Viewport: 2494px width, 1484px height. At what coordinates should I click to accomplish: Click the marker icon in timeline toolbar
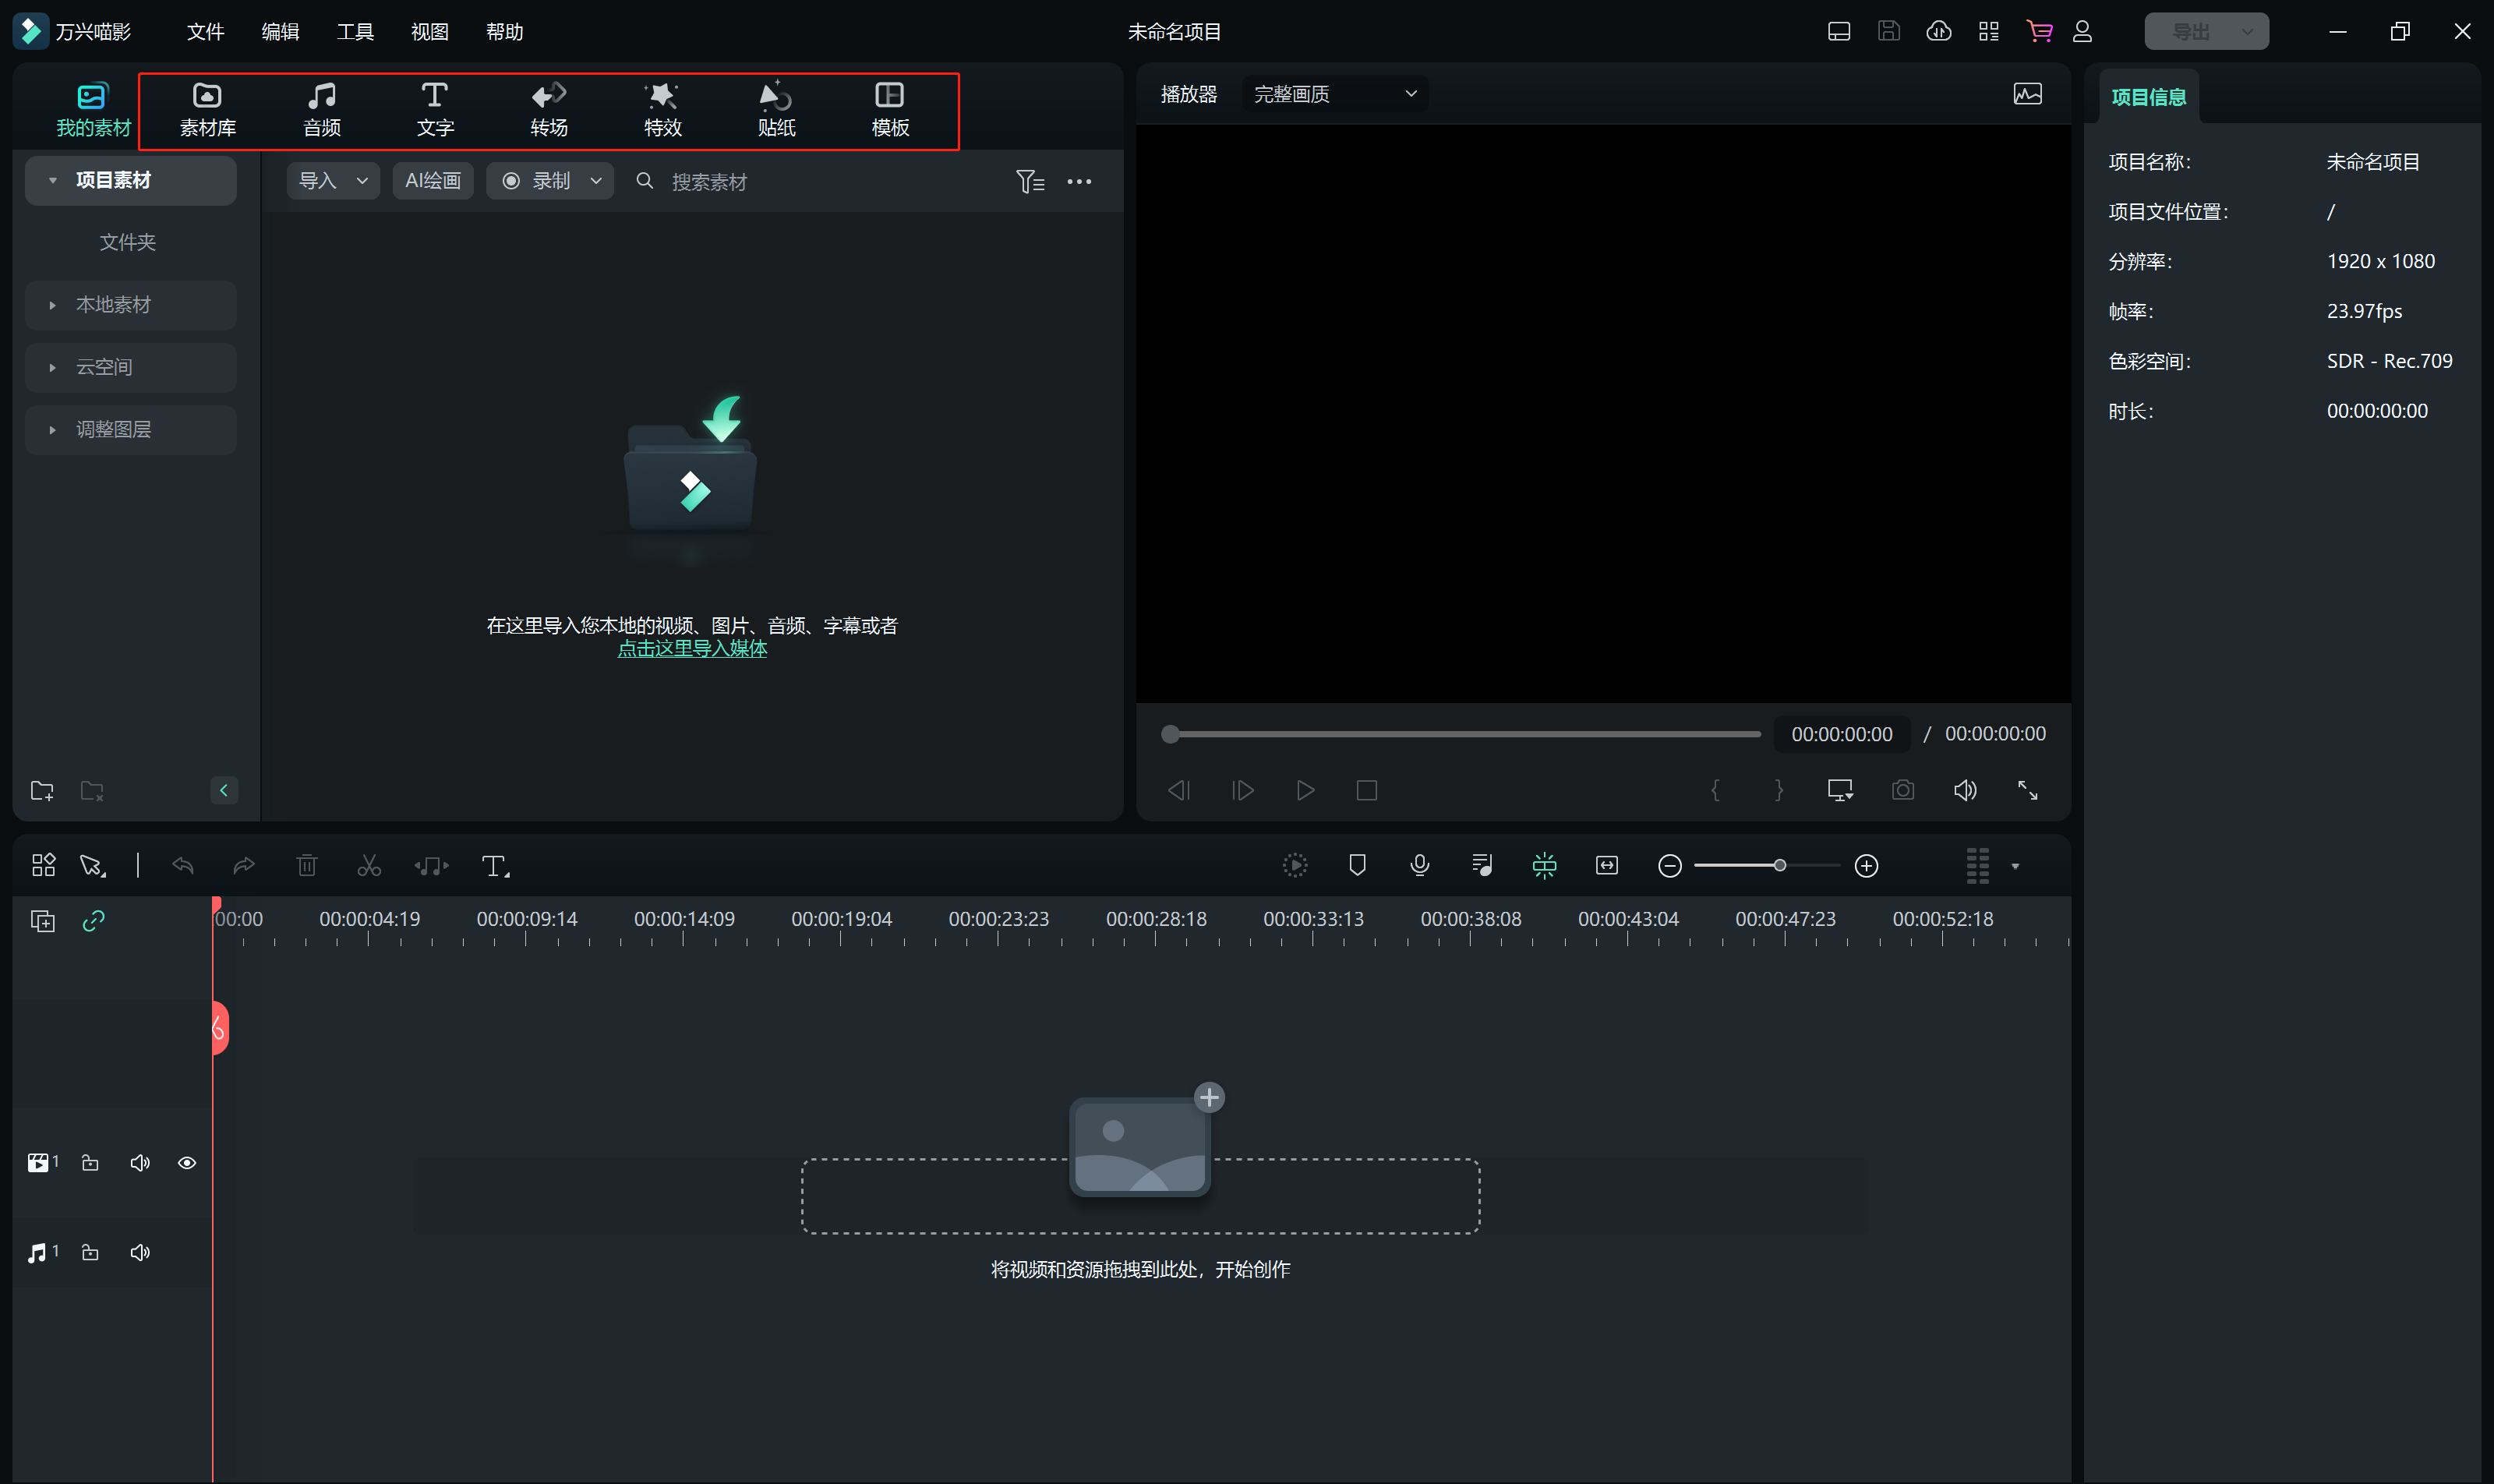click(1357, 865)
